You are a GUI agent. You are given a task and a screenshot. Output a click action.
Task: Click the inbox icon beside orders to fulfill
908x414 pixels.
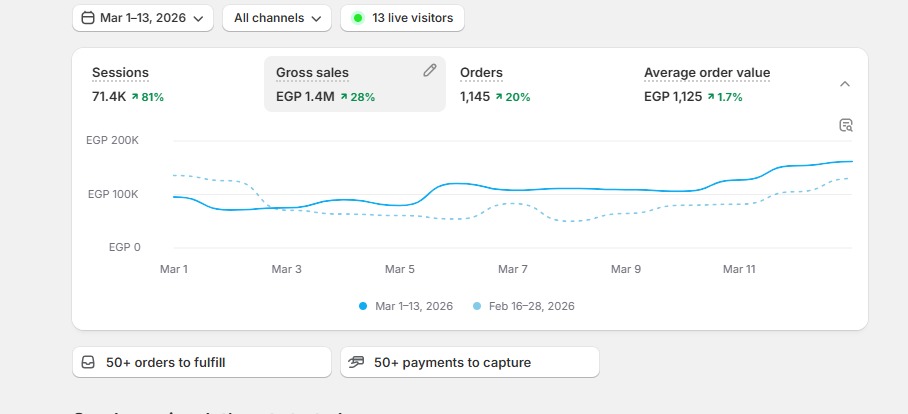click(88, 362)
